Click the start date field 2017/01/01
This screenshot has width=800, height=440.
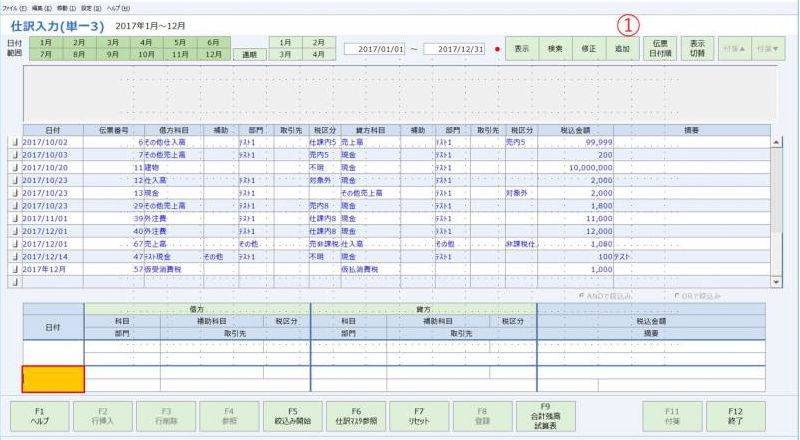pyautogui.click(x=374, y=49)
